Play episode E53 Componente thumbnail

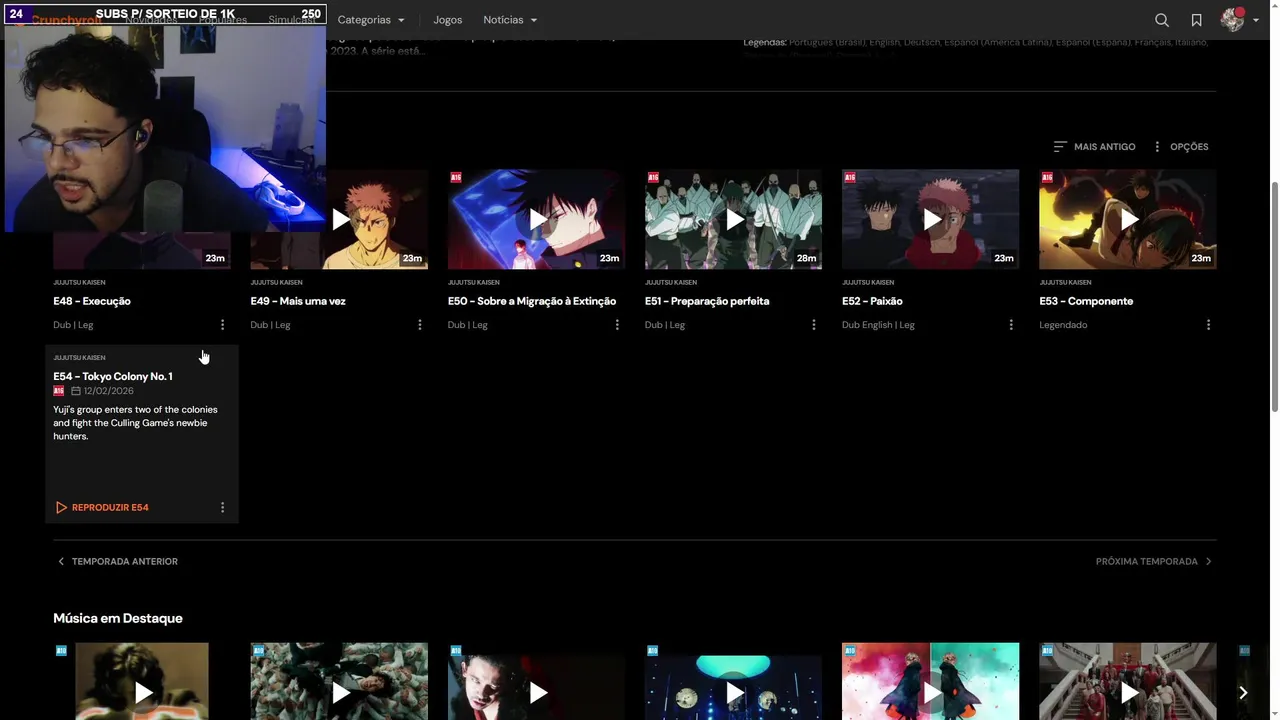coord(1127,219)
